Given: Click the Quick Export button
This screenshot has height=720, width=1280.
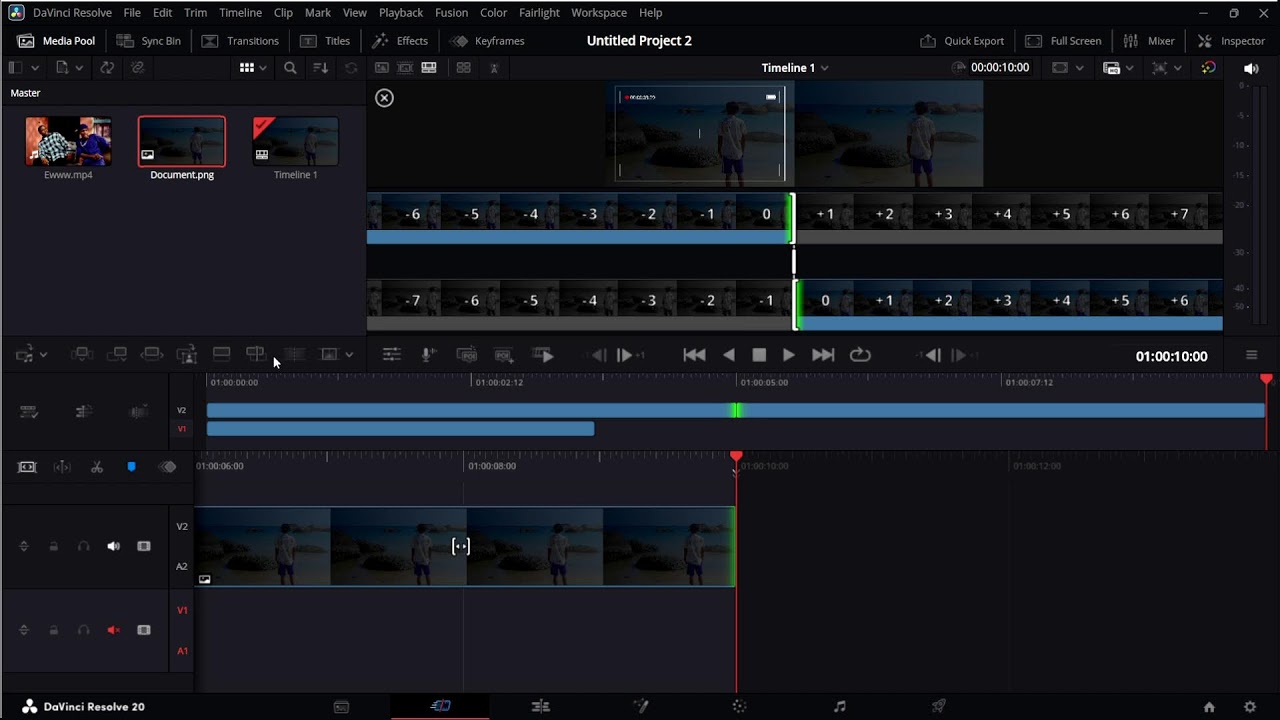Looking at the screenshot, I should (962, 41).
